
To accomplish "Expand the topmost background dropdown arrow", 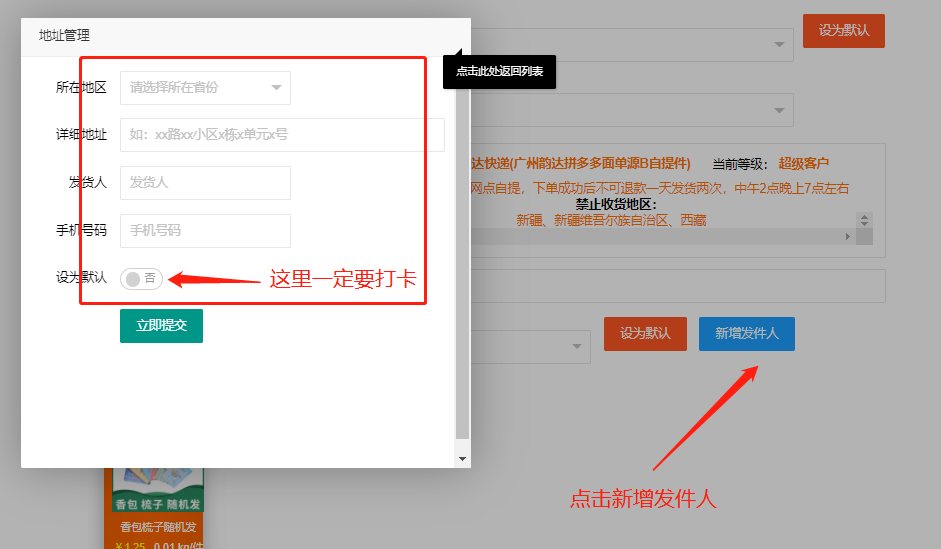I will [778, 44].
